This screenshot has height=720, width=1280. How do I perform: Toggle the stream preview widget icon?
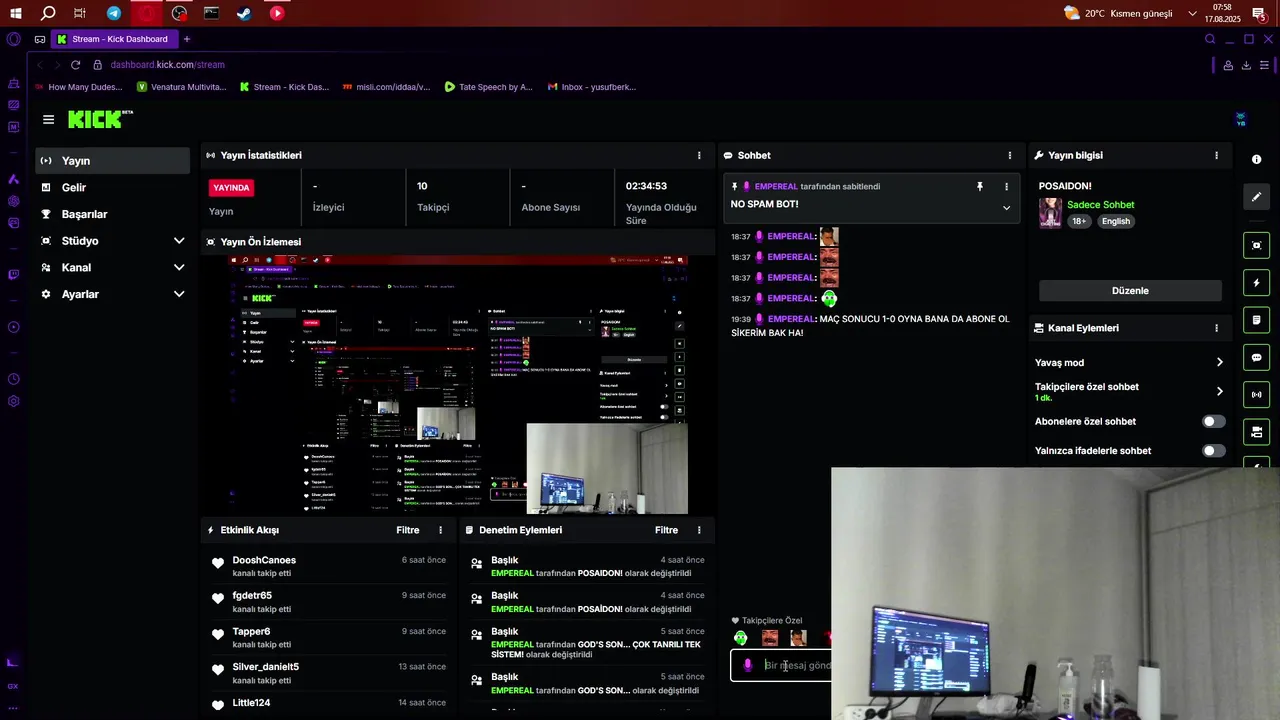coord(1256,245)
